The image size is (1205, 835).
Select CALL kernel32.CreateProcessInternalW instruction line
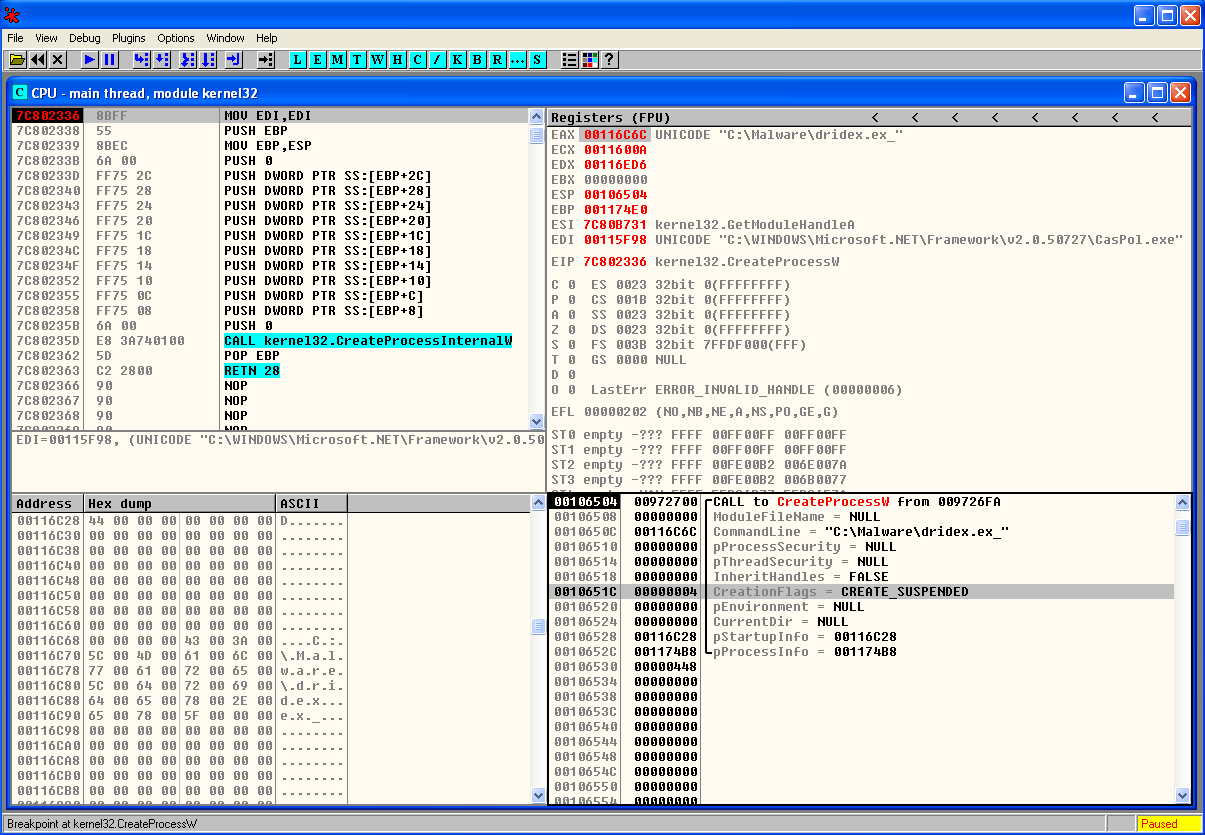[x=367, y=341]
